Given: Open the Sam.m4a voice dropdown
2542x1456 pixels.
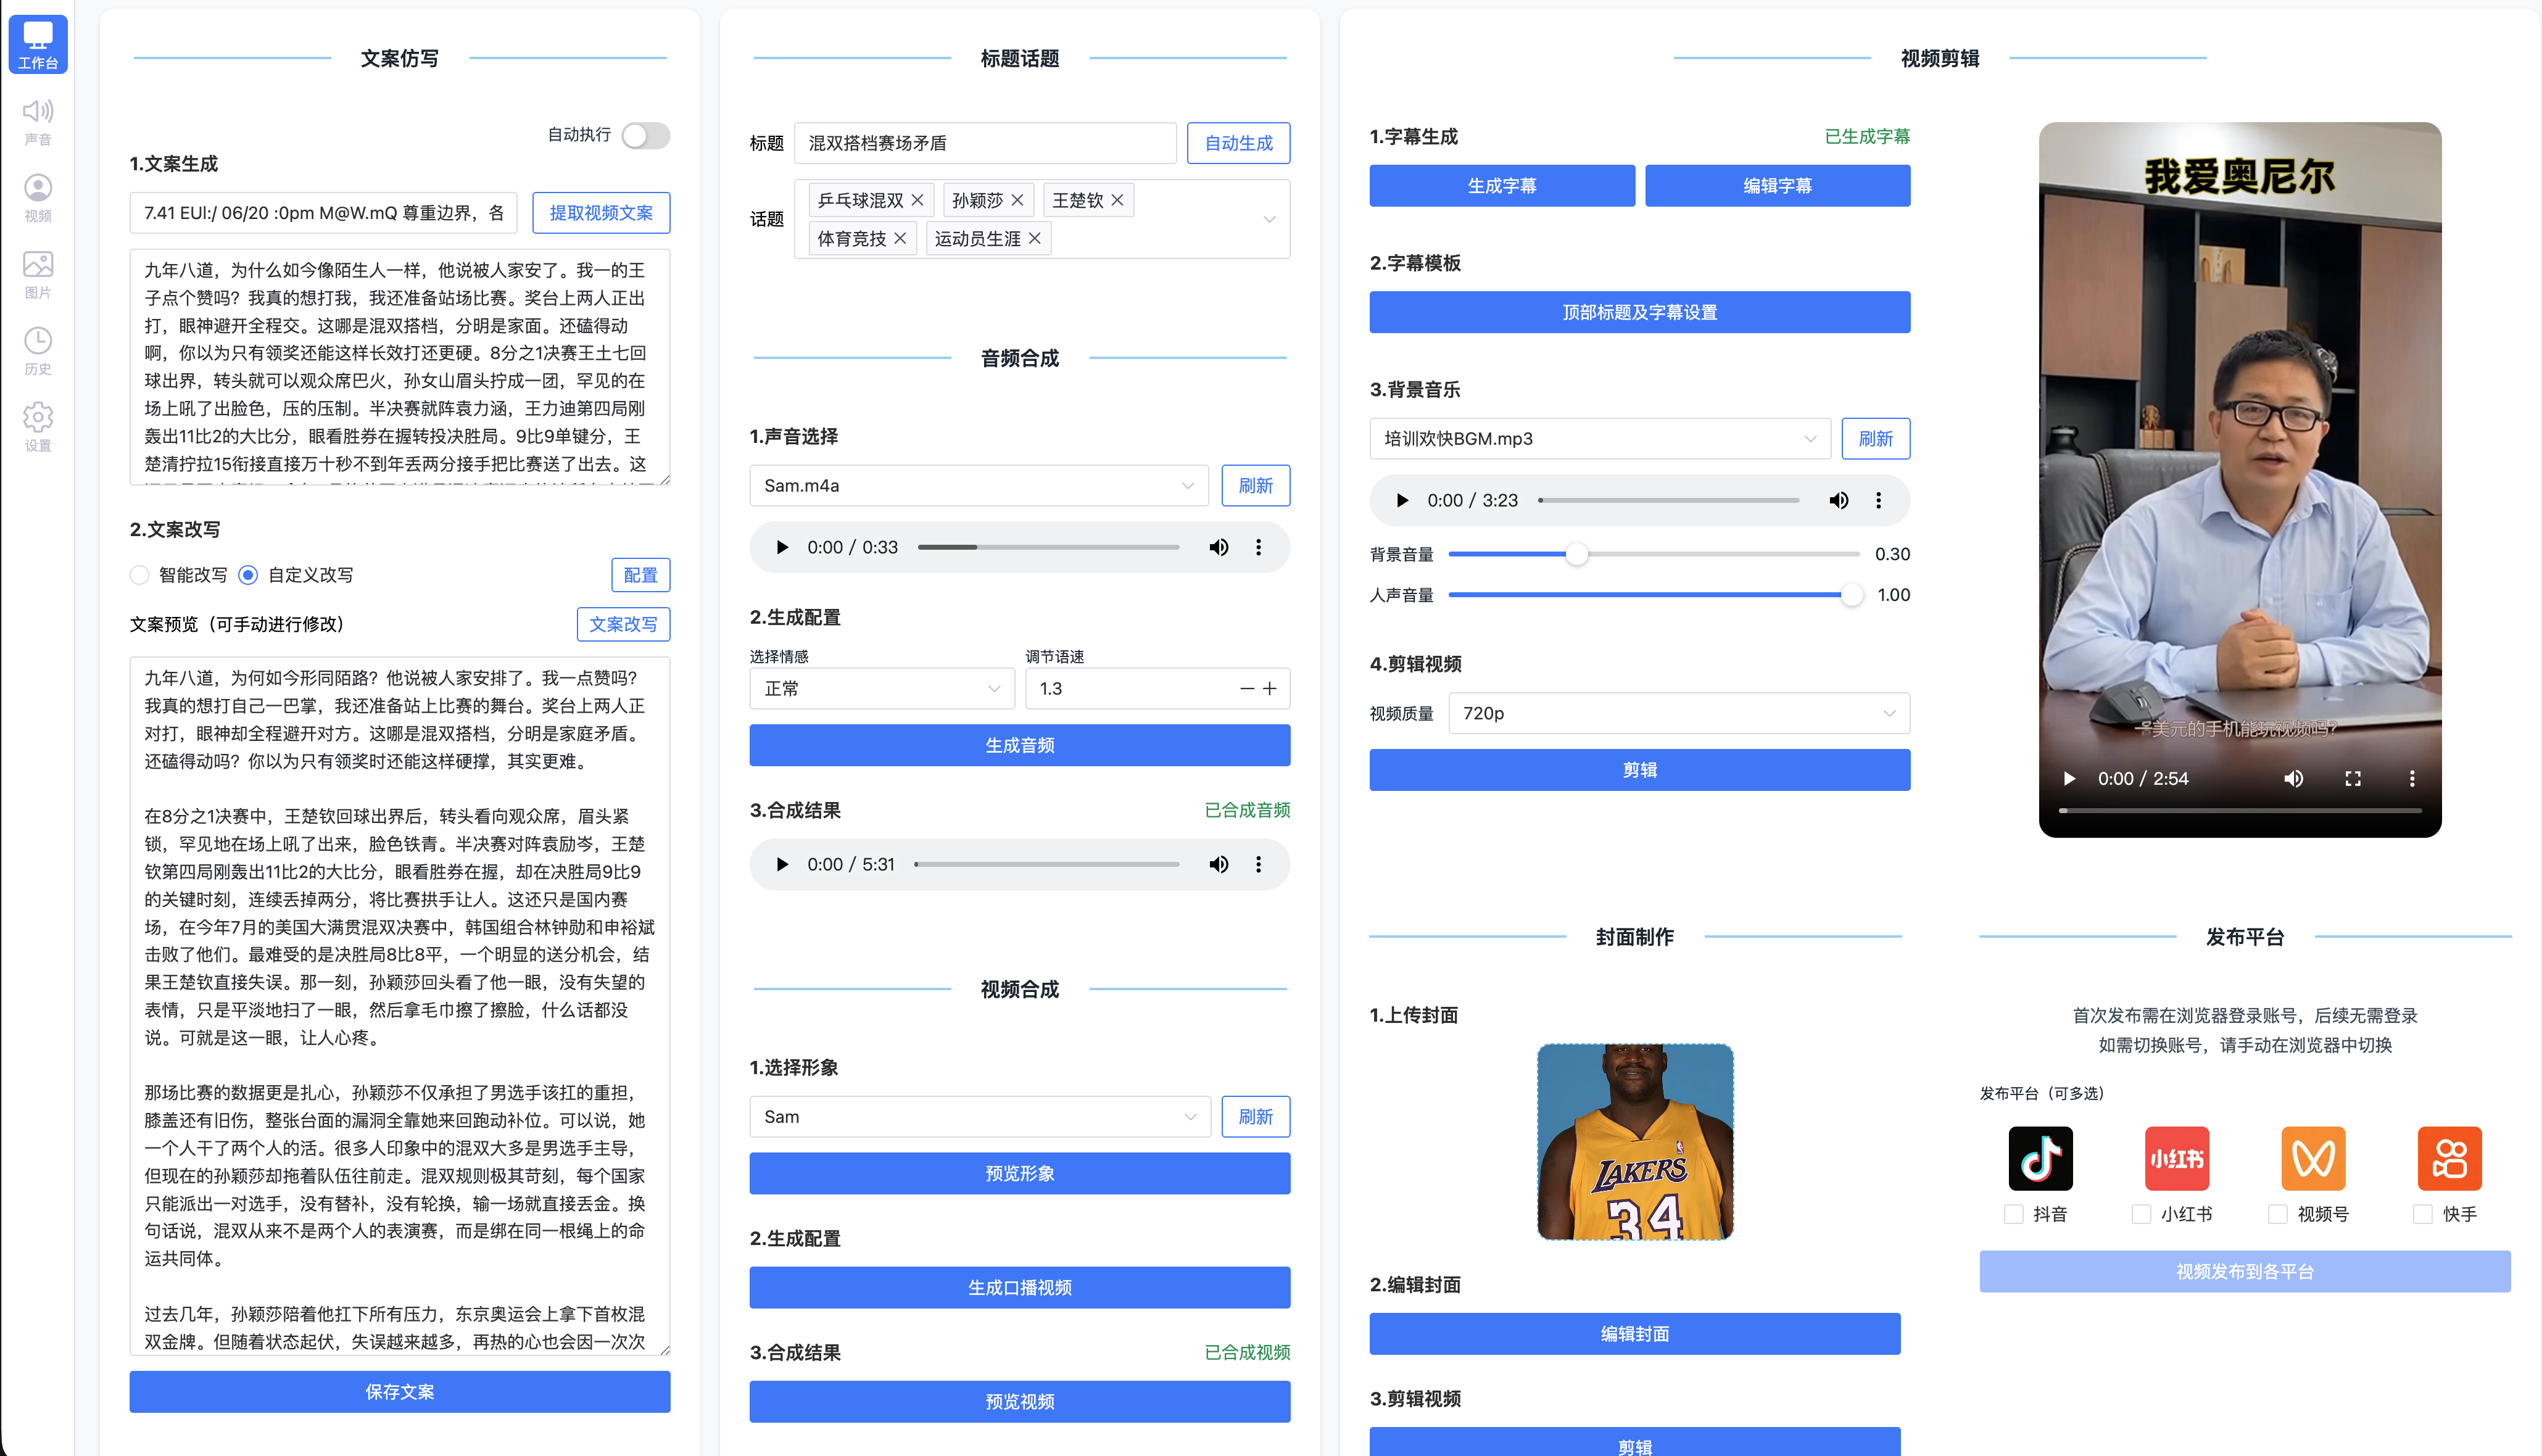Looking at the screenshot, I should coord(979,486).
